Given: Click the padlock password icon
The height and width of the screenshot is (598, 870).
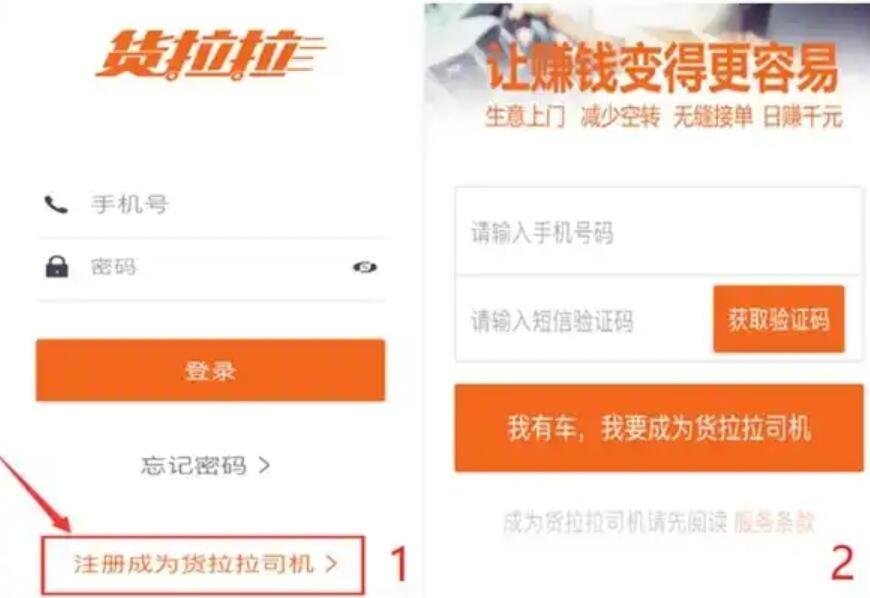Looking at the screenshot, I should pos(57,267).
